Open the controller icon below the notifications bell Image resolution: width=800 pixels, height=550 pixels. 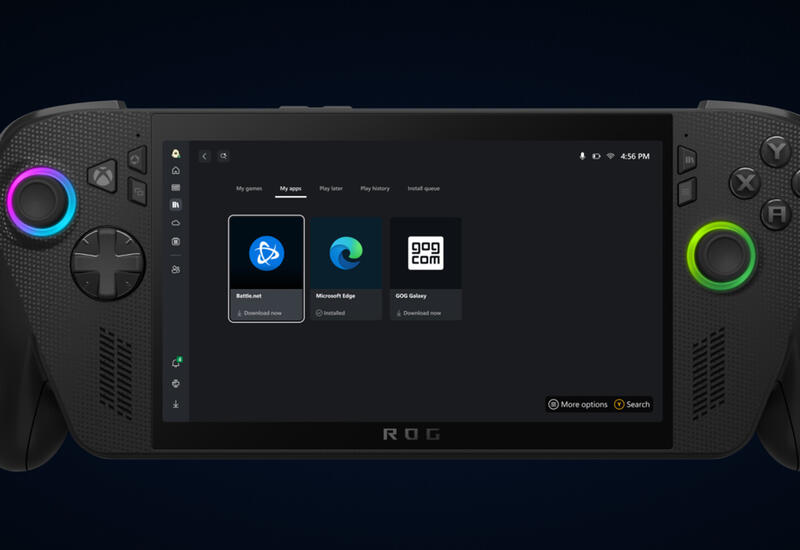pos(176,384)
